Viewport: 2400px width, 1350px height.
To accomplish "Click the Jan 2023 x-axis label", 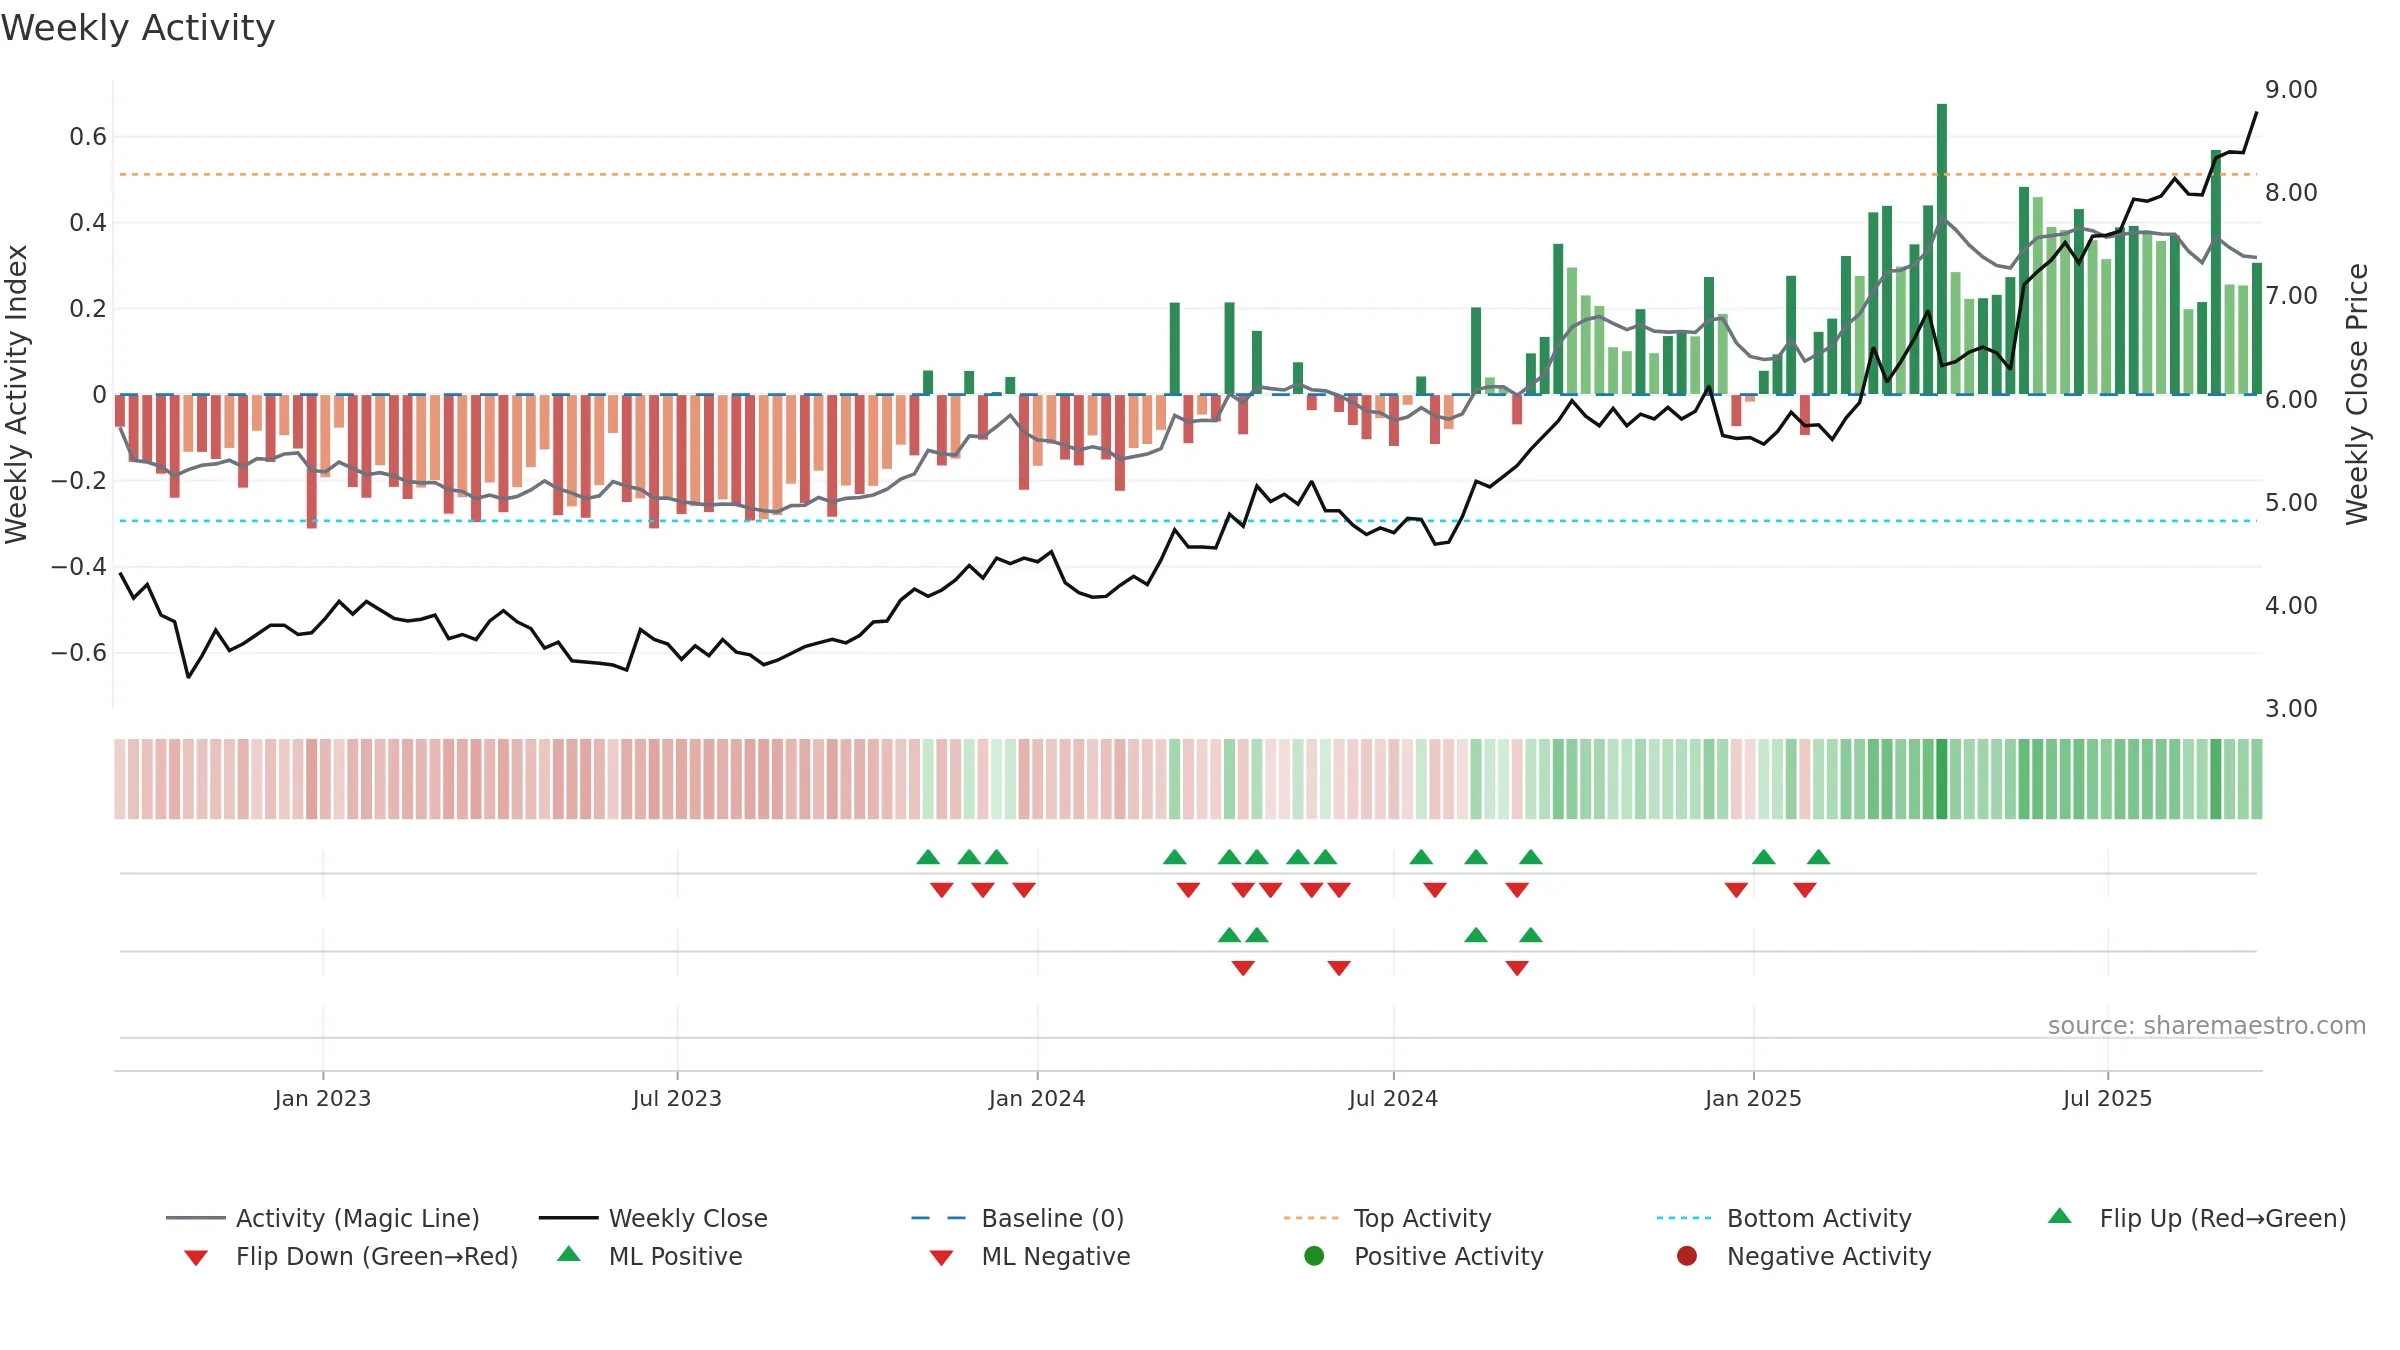I will [x=323, y=1098].
